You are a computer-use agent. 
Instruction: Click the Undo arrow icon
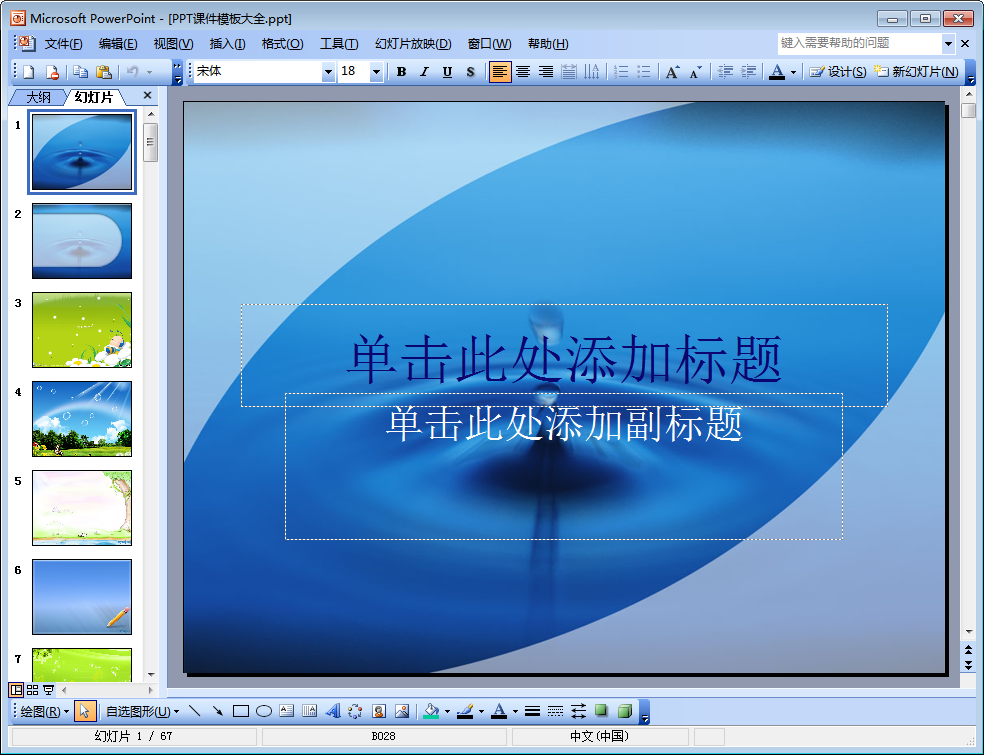pos(132,72)
